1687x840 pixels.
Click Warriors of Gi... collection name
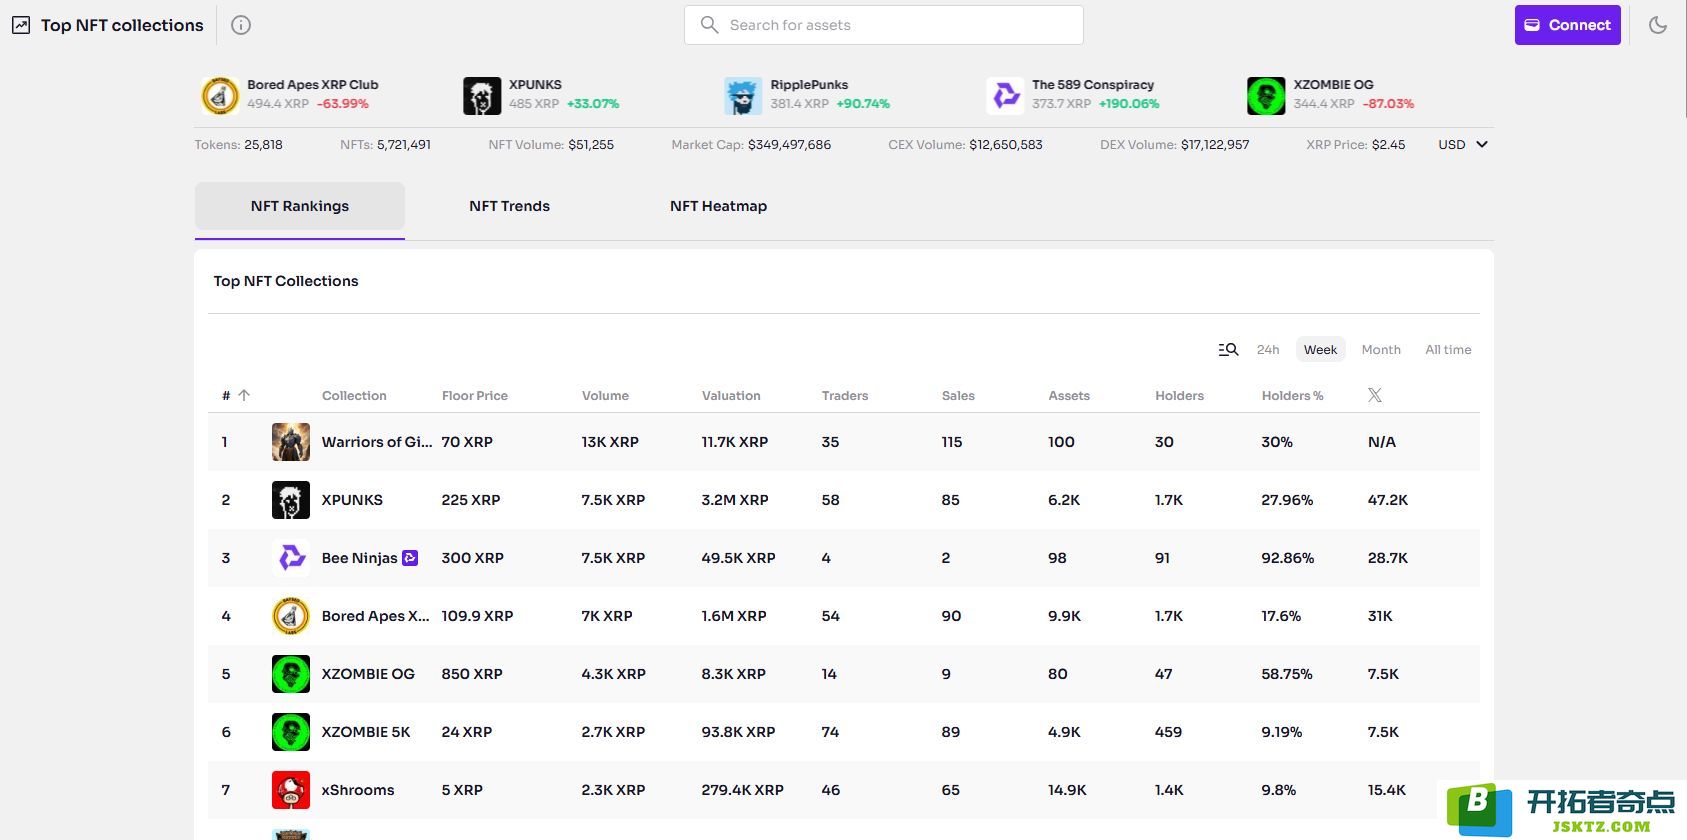(x=377, y=442)
